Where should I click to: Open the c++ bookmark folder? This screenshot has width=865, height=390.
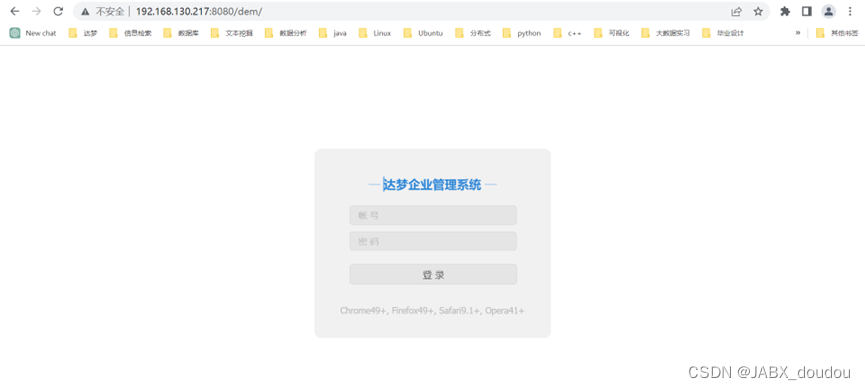click(x=568, y=33)
